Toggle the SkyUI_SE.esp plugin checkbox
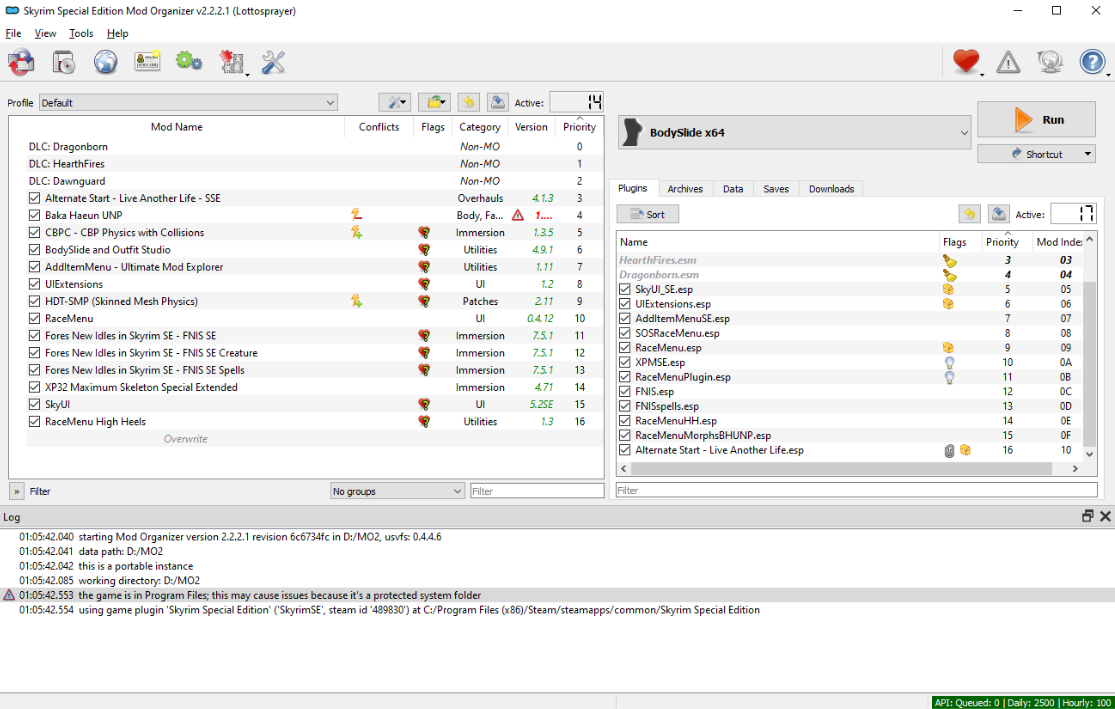The width and height of the screenshot is (1115, 709). pos(624,289)
